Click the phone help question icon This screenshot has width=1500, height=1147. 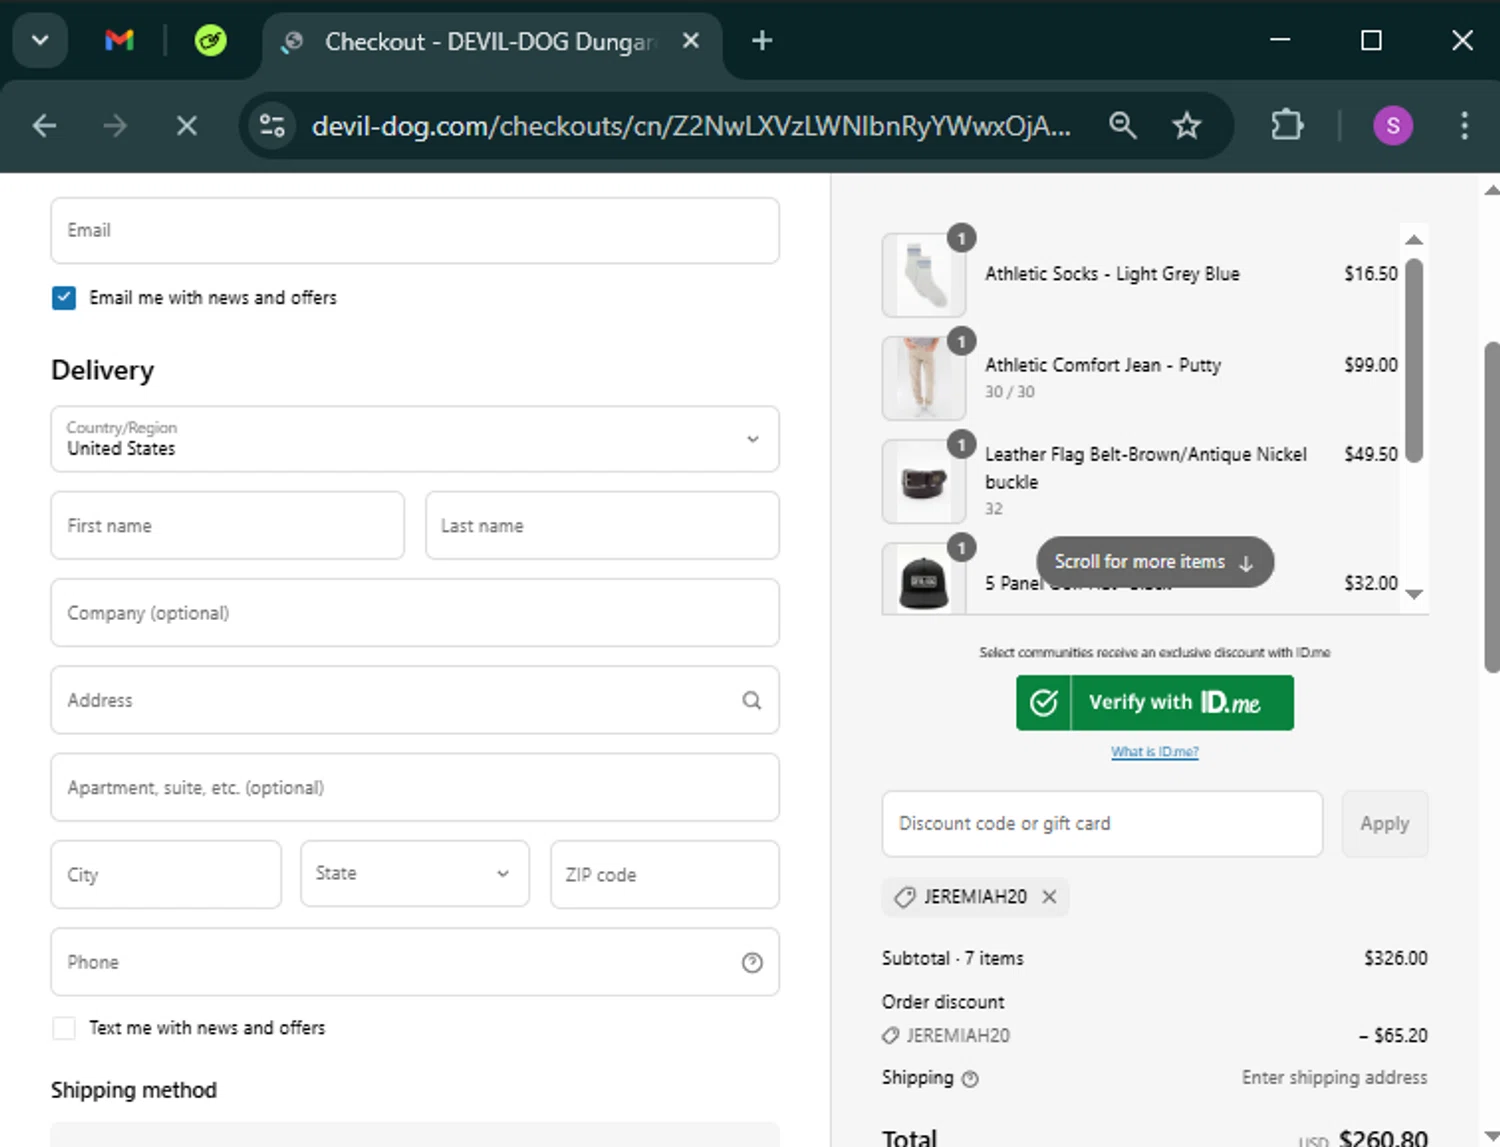pyautogui.click(x=752, y=962)
